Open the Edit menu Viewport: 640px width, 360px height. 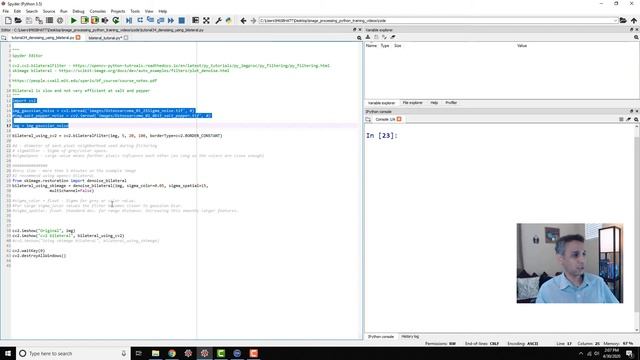click(17, 11)
